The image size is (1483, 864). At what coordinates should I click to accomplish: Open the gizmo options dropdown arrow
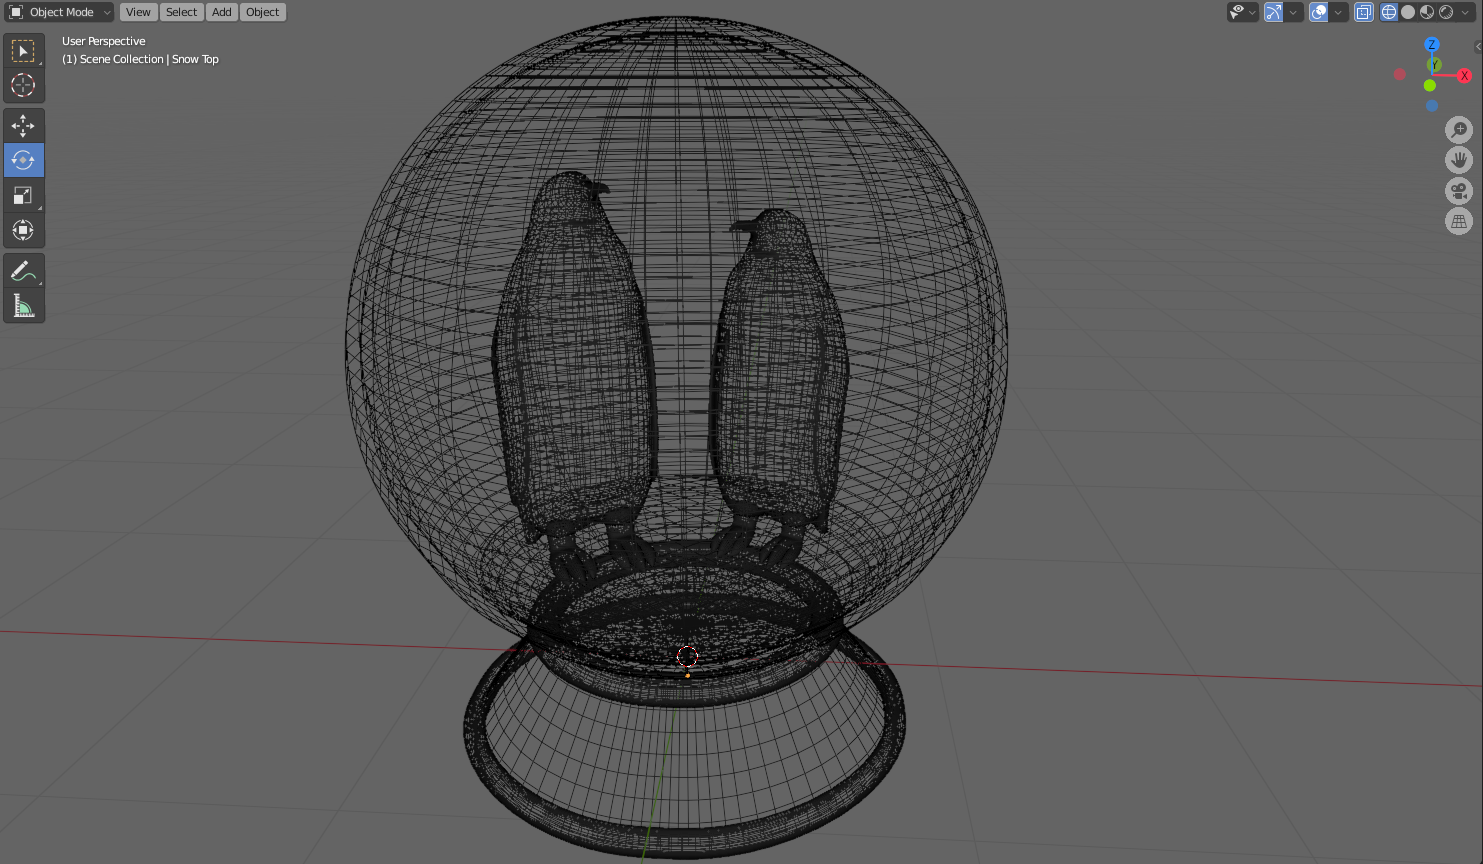coord(1293,12)
